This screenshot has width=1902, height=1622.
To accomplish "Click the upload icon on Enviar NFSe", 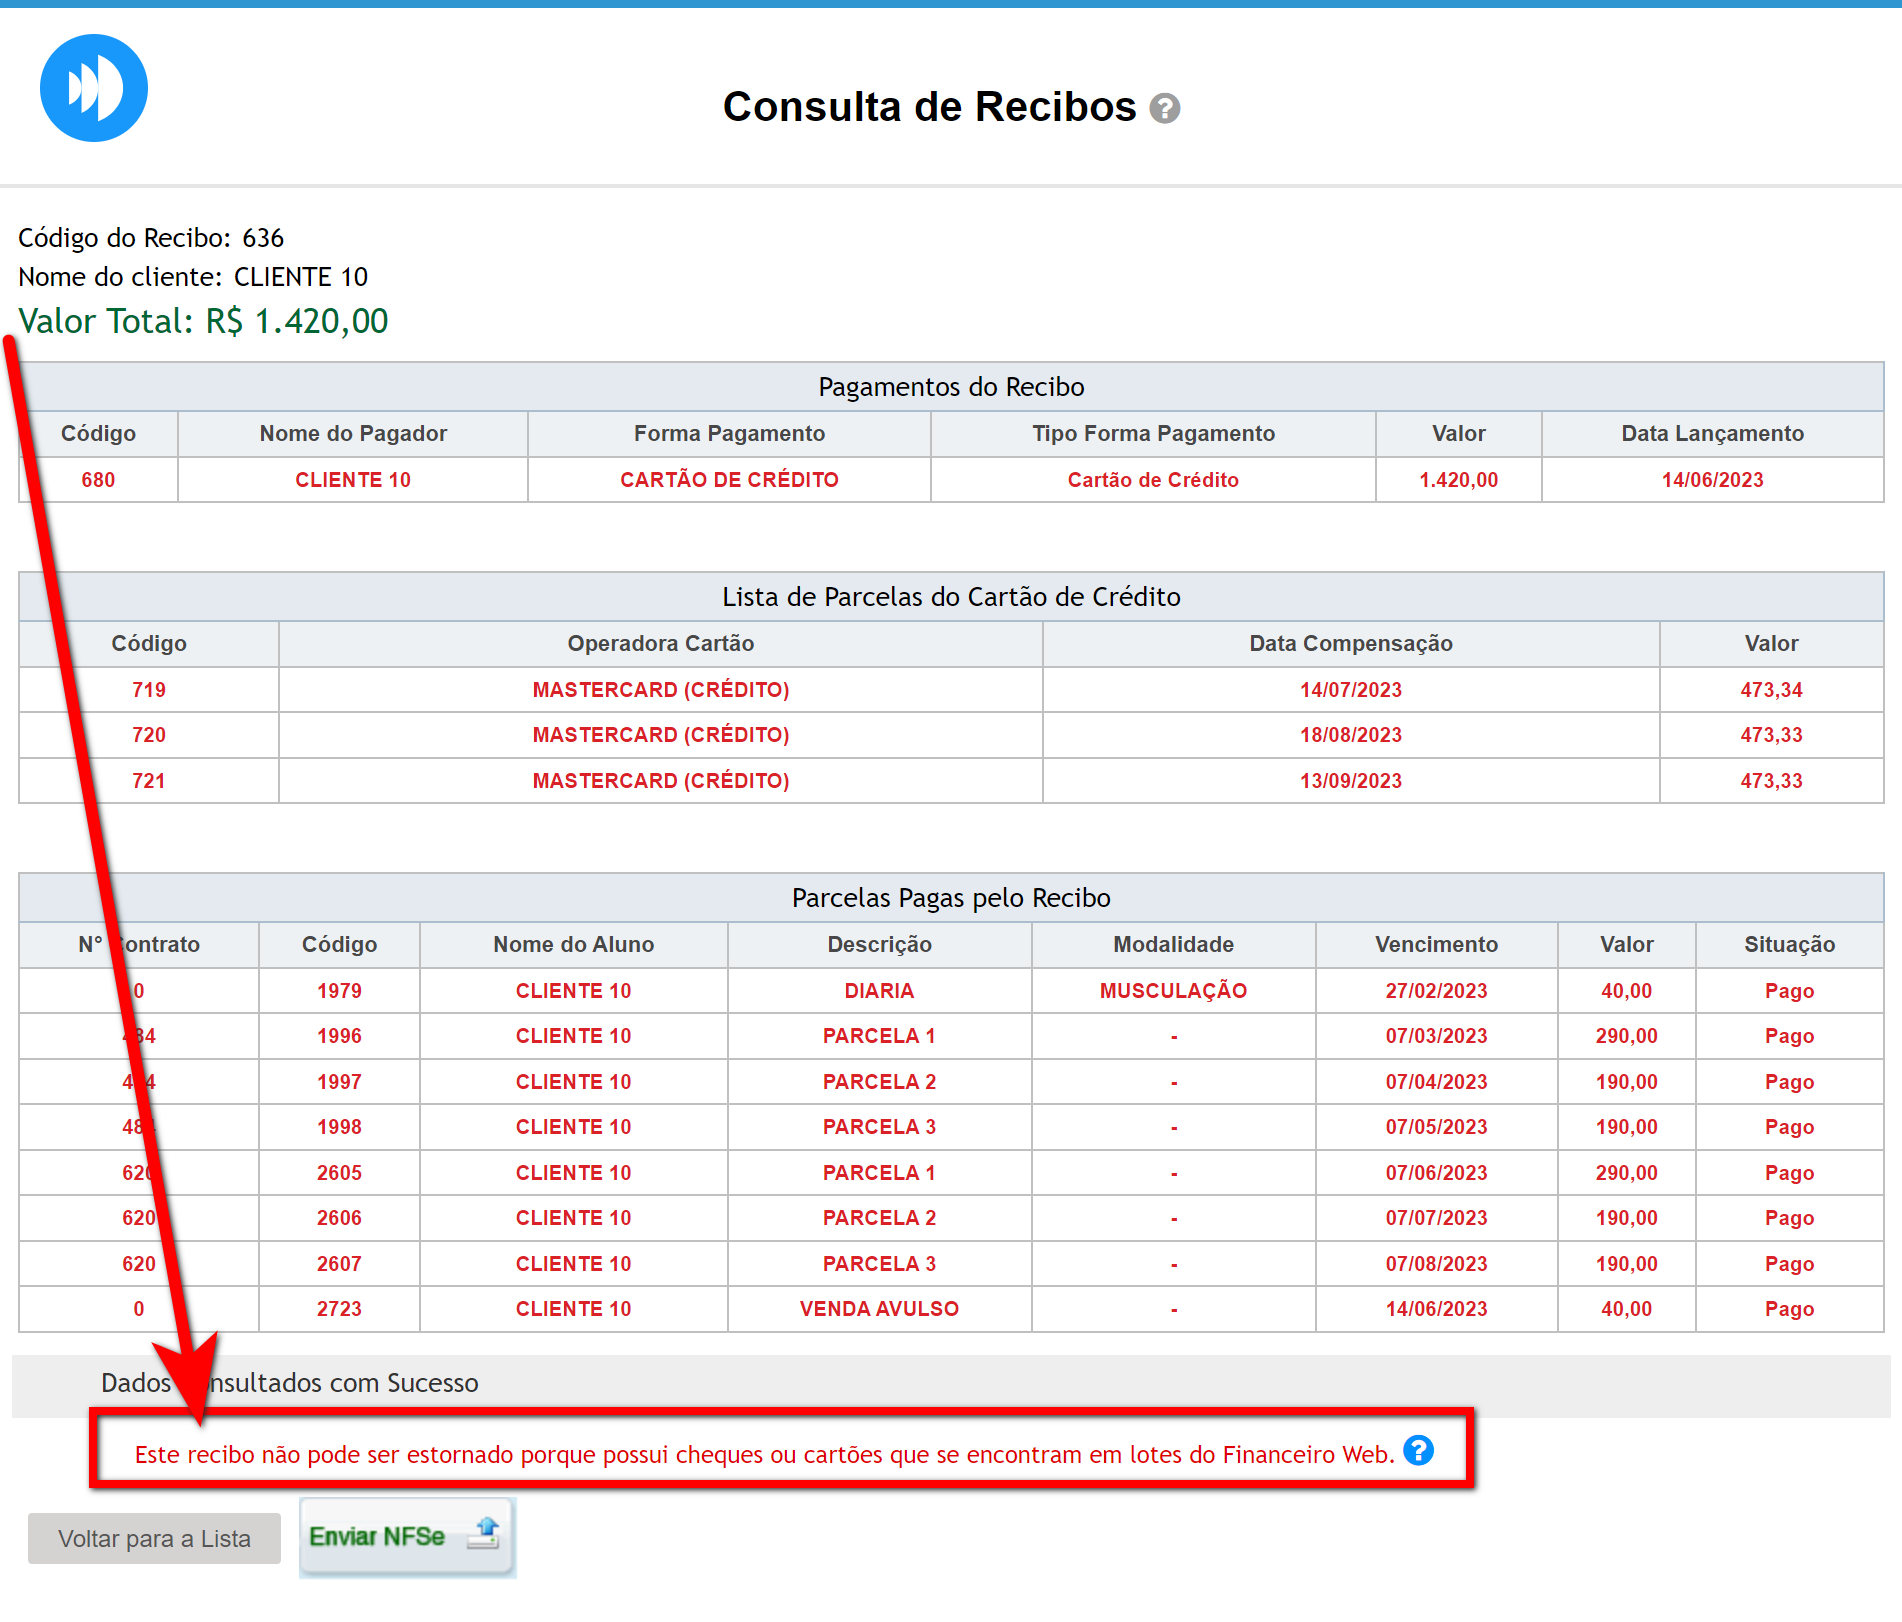I will click(485, 1532).
